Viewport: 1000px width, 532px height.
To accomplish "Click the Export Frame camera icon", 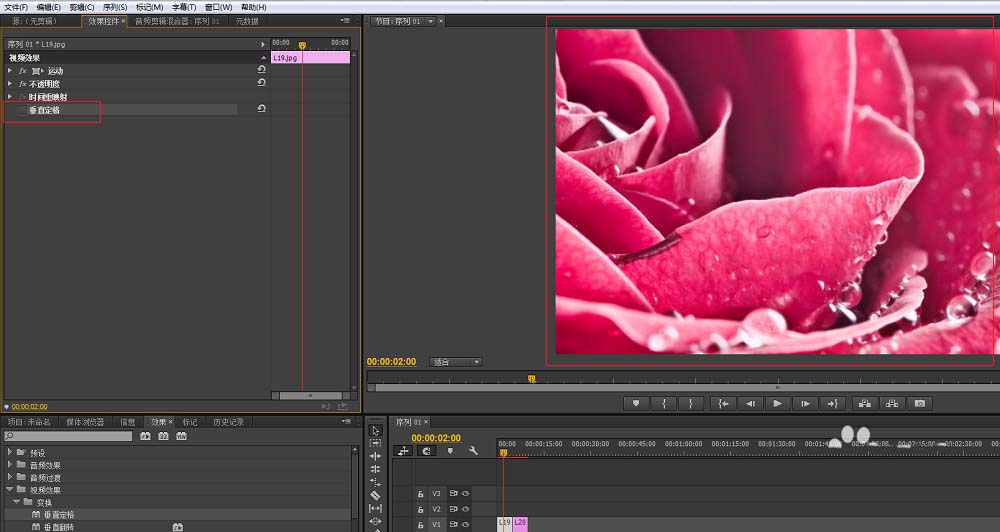I will tap(920, 403).
